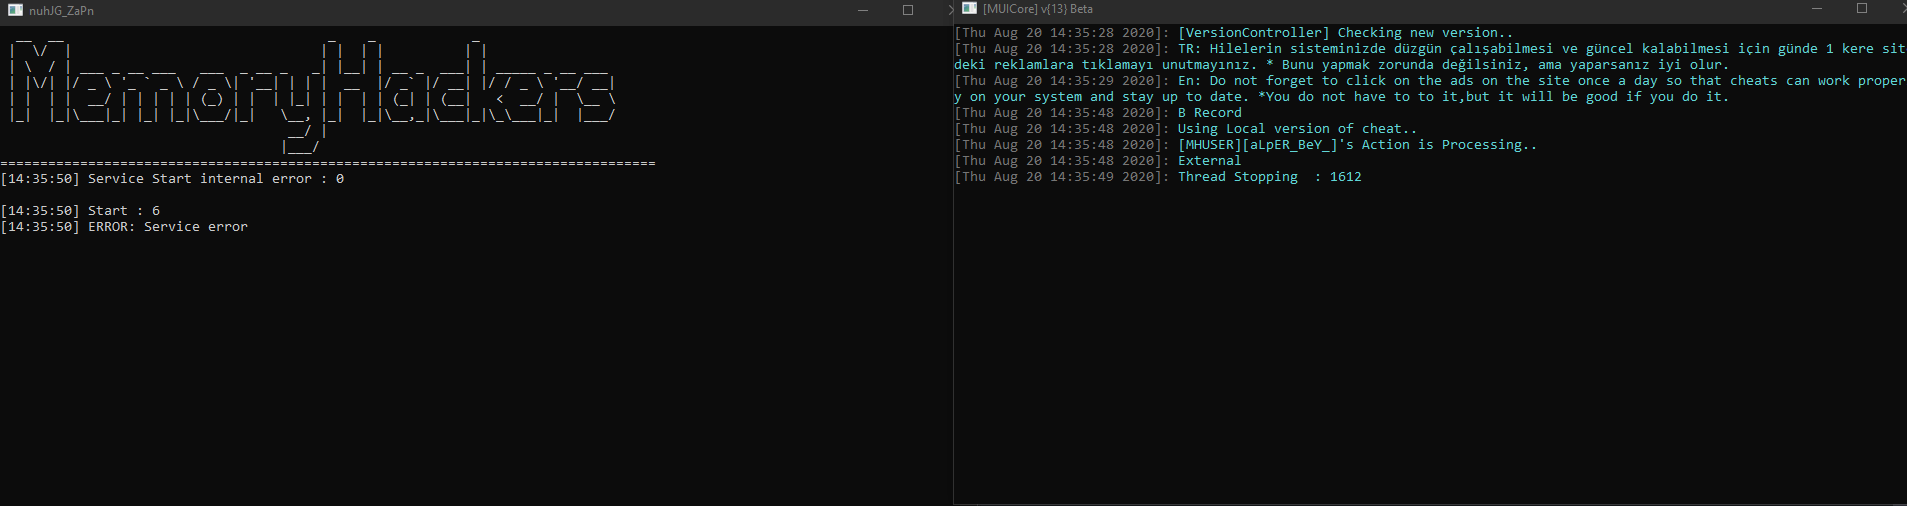Click the '[MHUSER][aLpER_BeY_]'s Action is Processing' line
1907x506 pixels.
[1246, 145]
